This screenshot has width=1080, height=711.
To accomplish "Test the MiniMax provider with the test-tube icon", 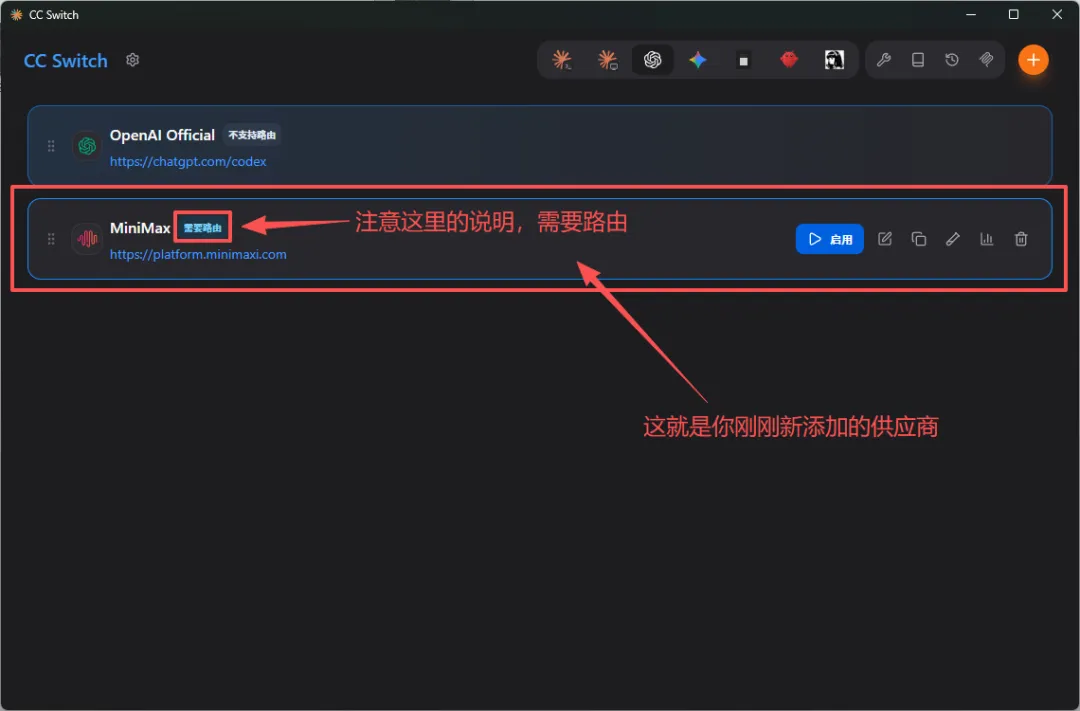I will pos(953,239).
